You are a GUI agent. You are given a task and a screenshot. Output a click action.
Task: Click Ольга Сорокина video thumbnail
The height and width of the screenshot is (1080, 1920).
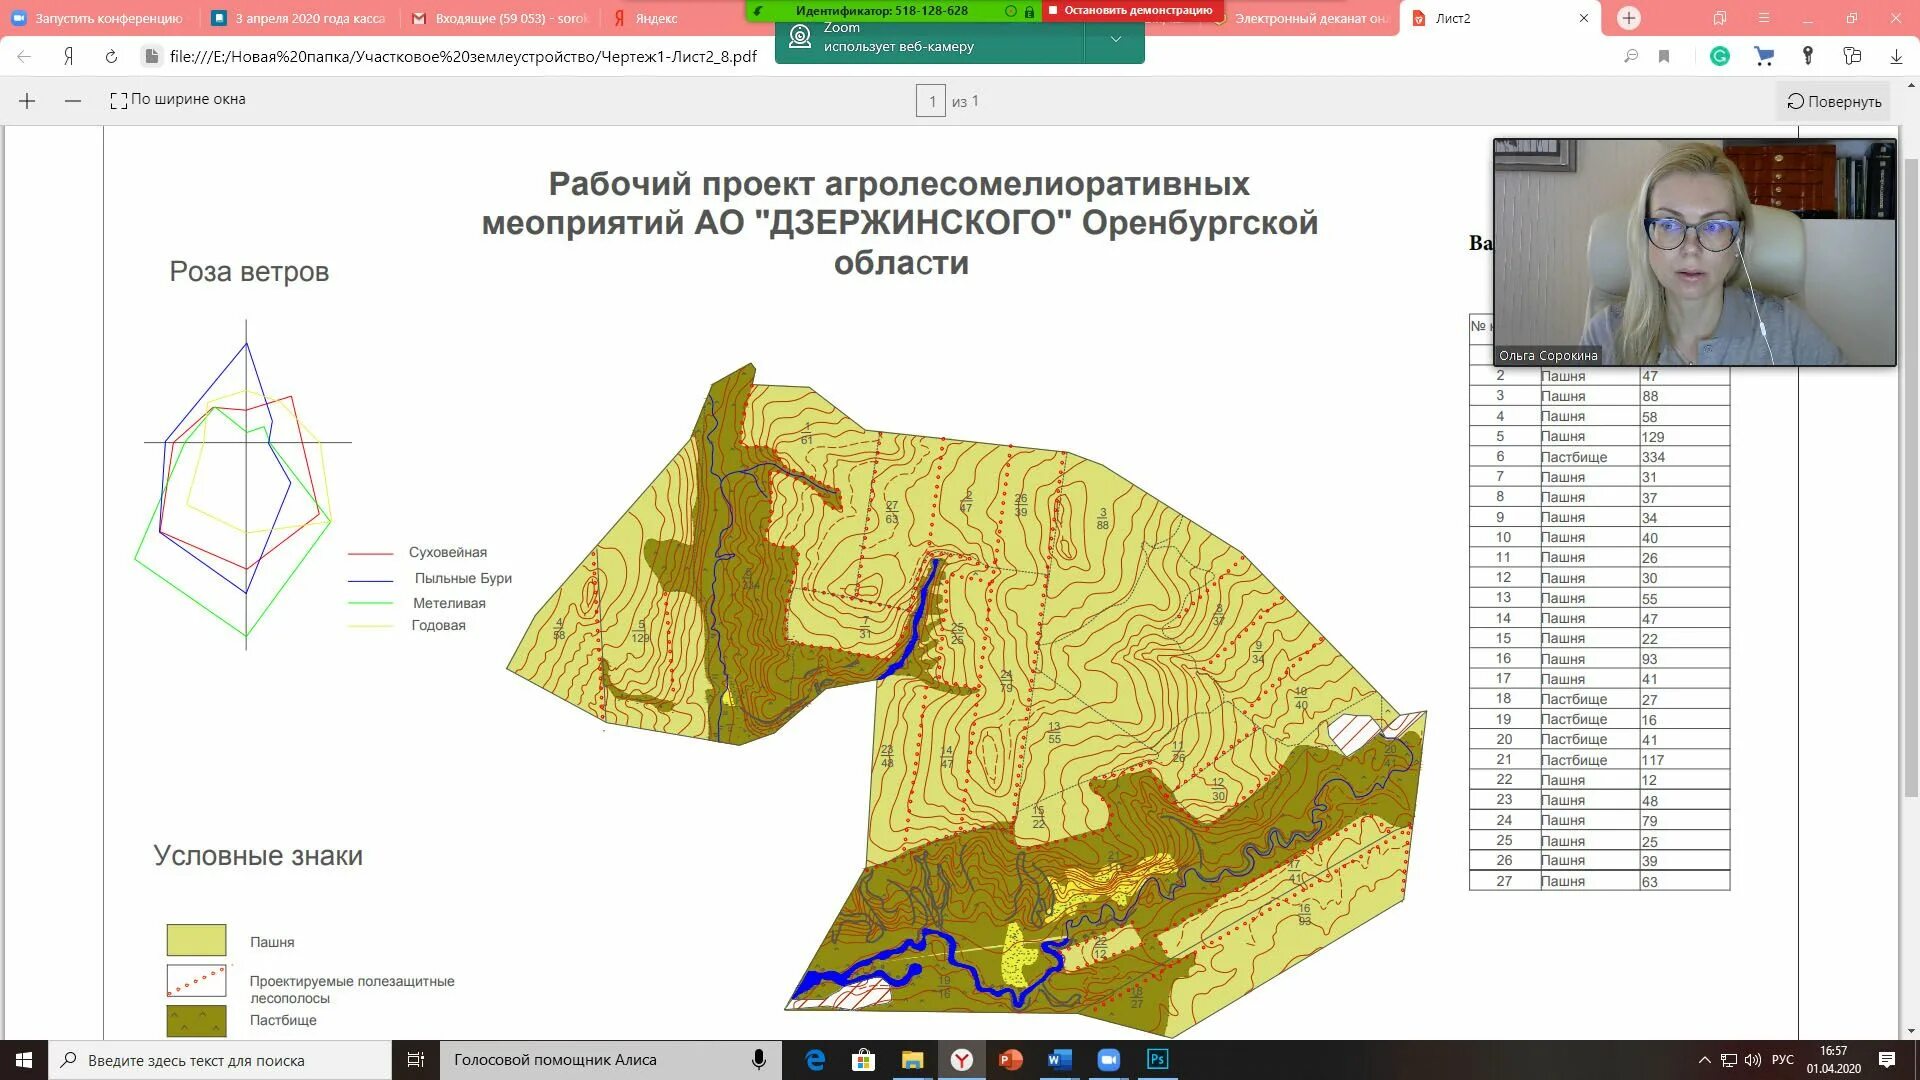point(1694,252)
